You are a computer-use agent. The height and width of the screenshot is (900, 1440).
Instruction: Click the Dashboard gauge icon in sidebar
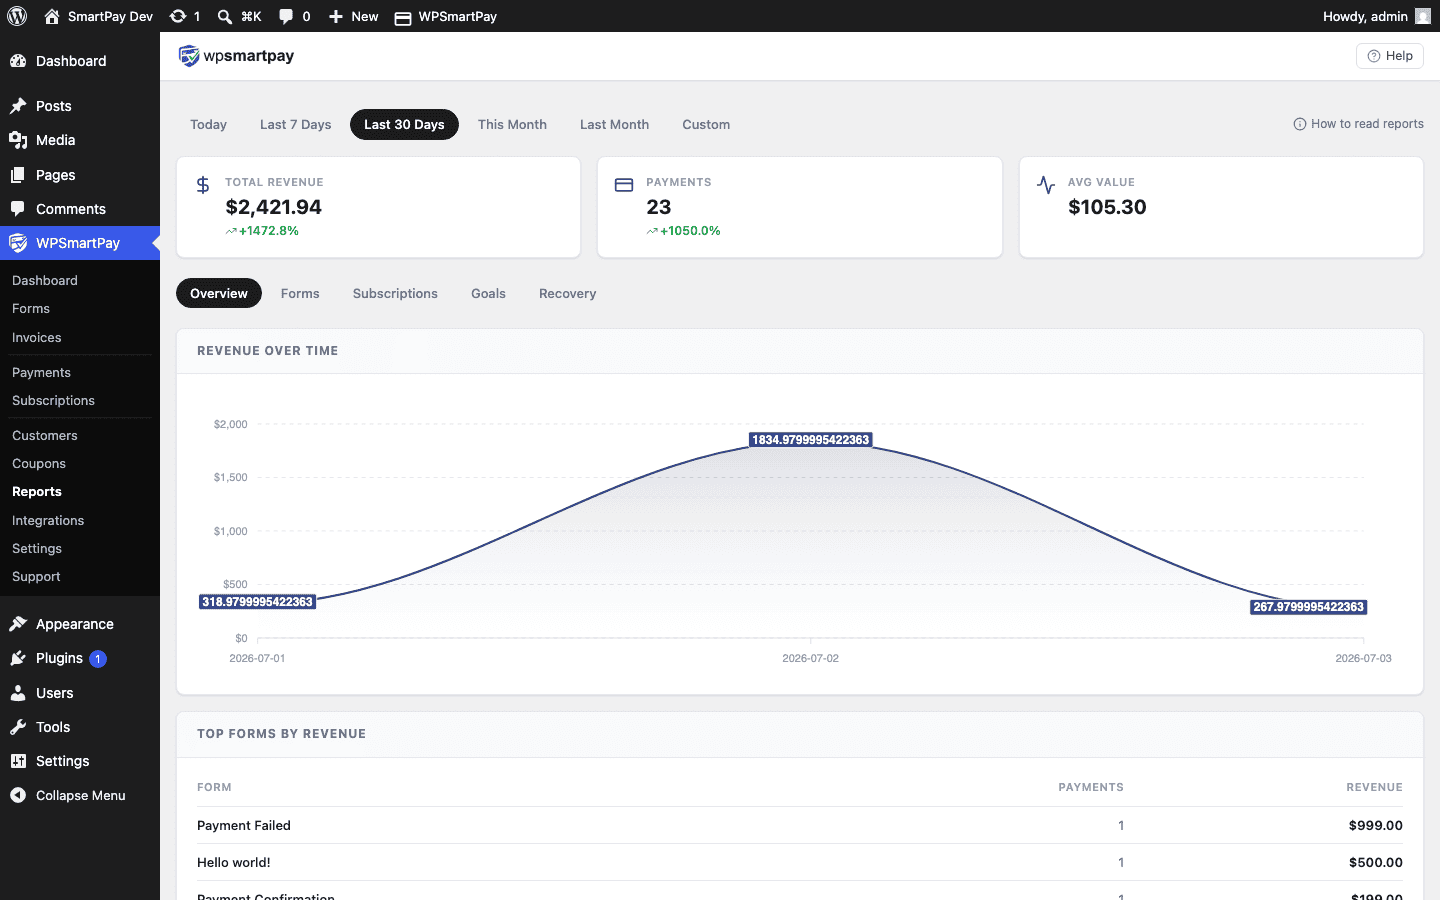point(18,61)
